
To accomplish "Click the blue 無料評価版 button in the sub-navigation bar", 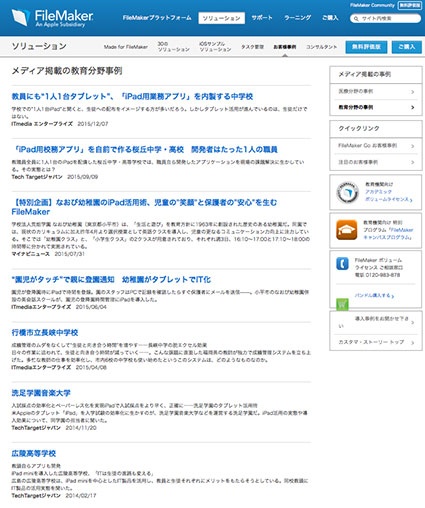I will tap(366, 47).
